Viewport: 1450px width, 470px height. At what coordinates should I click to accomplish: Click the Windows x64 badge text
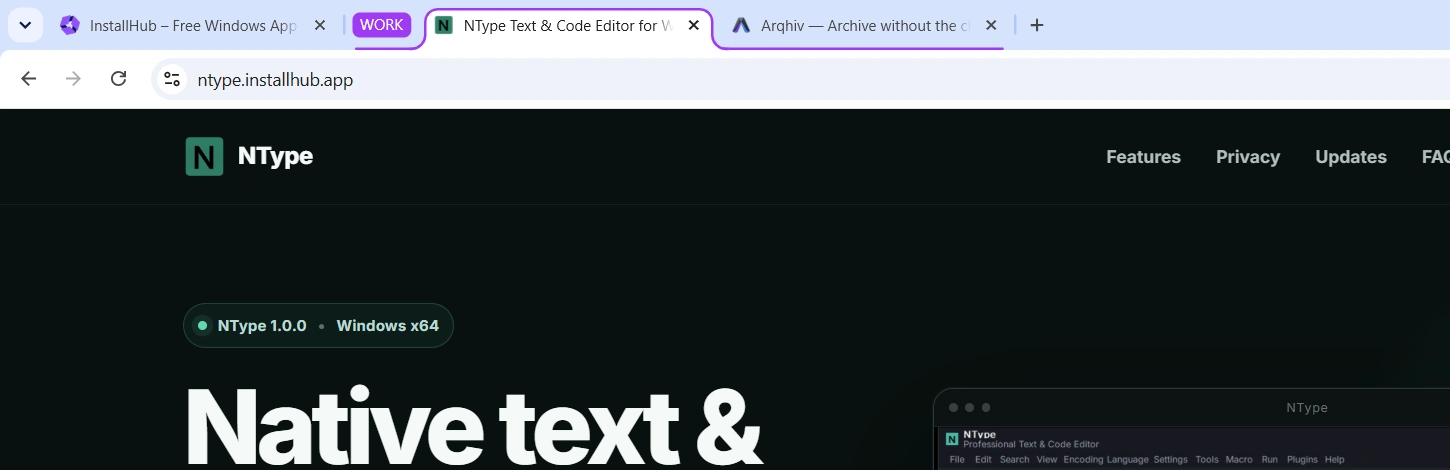point(387,326)
